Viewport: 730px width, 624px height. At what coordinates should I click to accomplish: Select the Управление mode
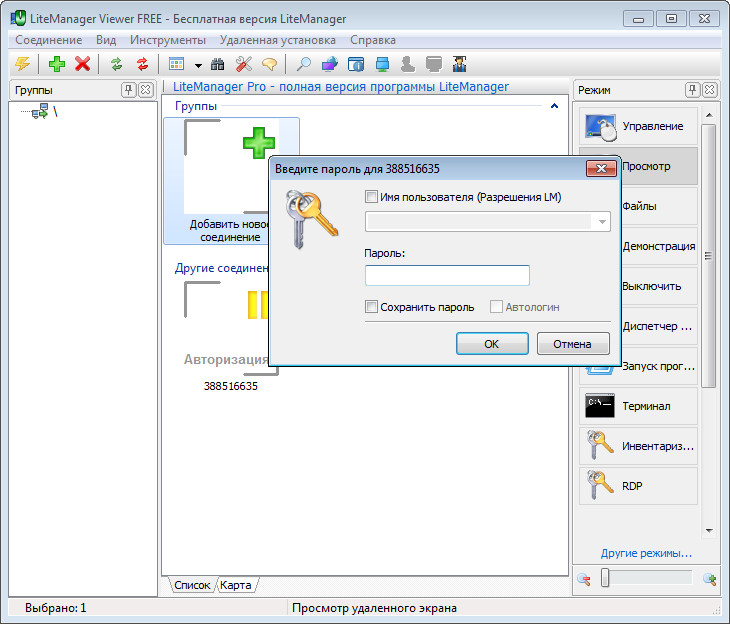[638, 126]
